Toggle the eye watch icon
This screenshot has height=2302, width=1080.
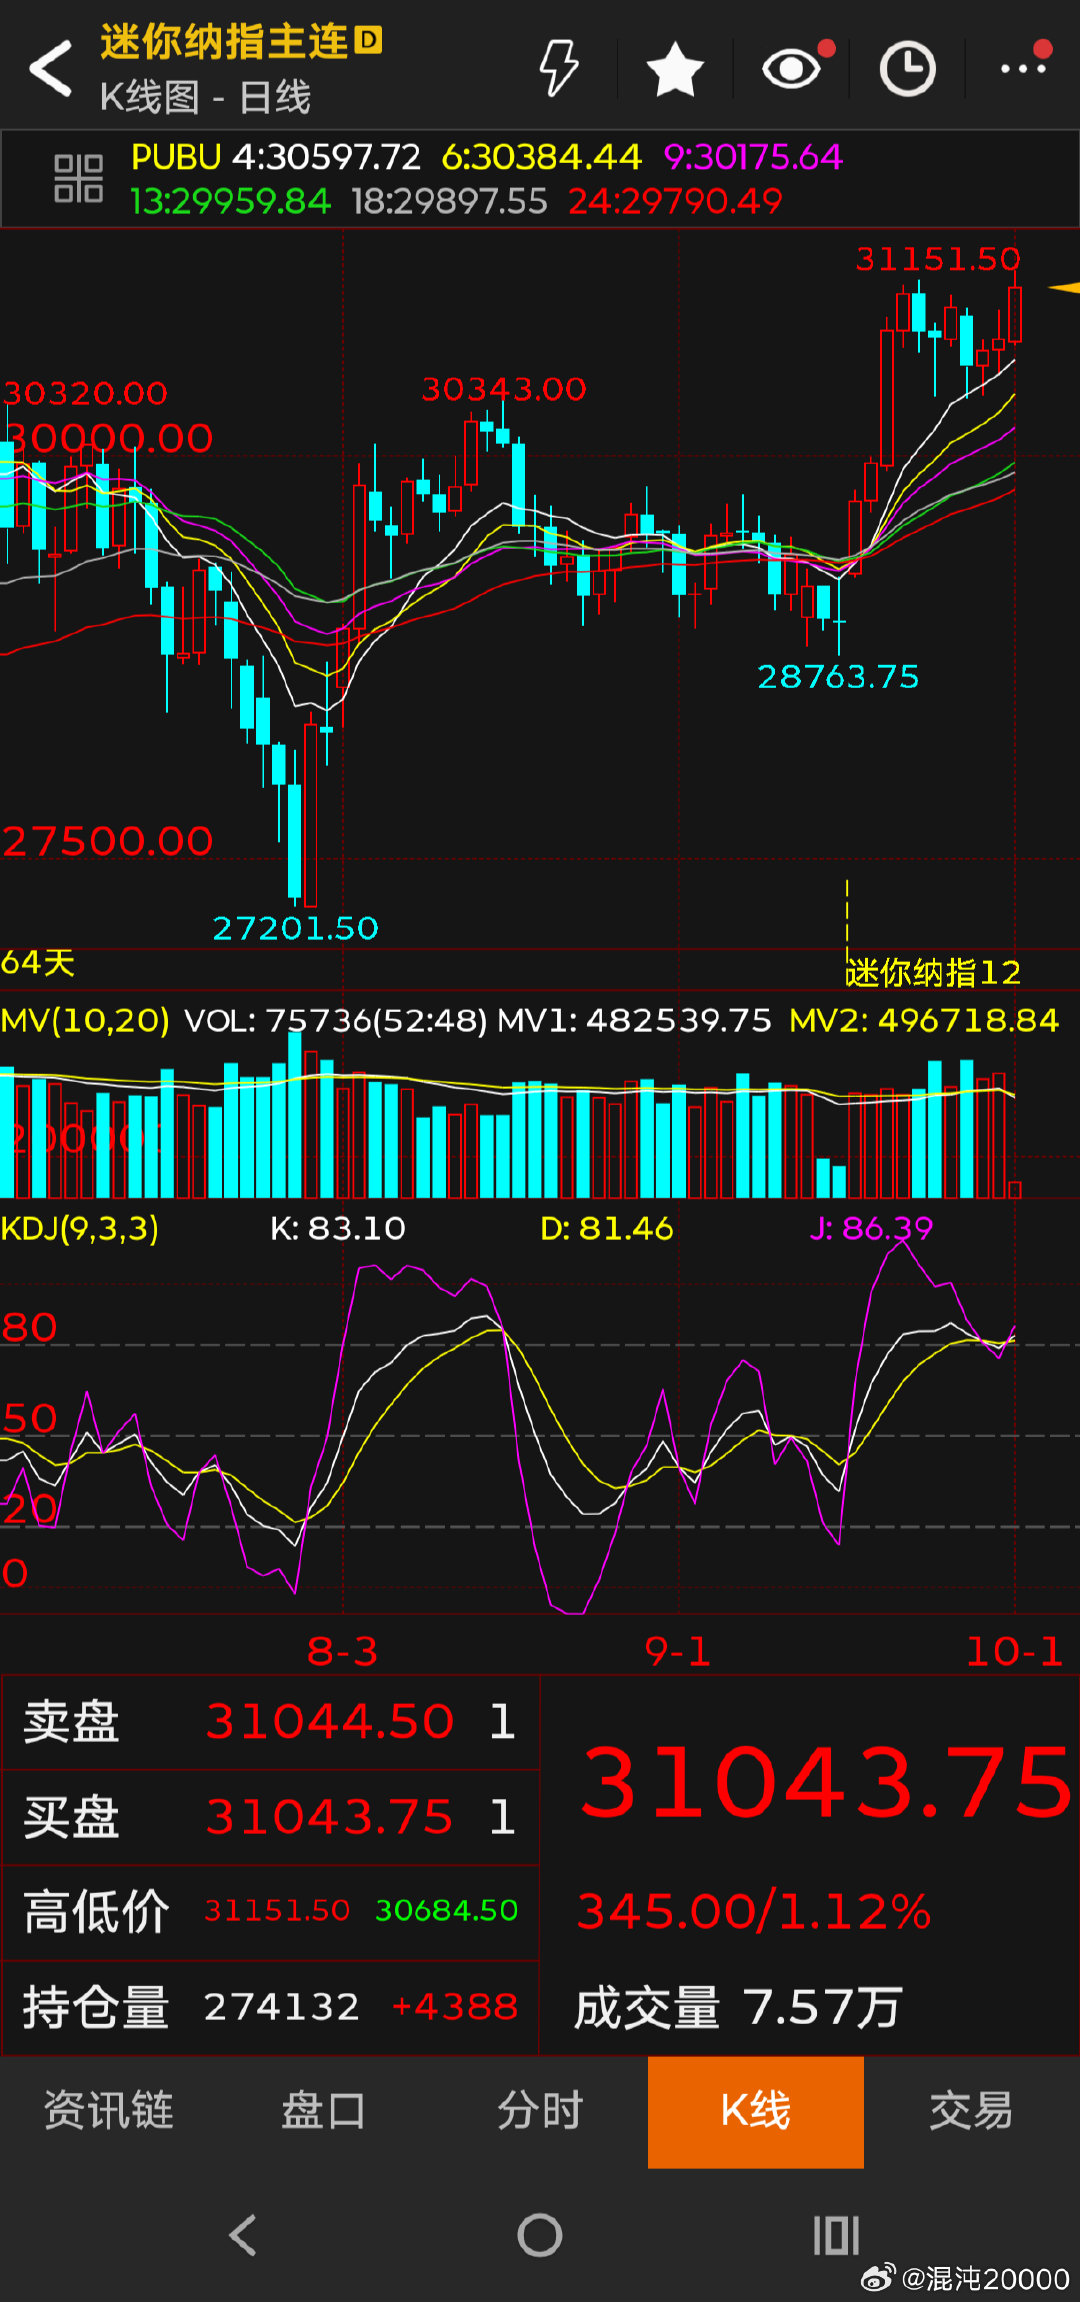click(x=792, y=68)
